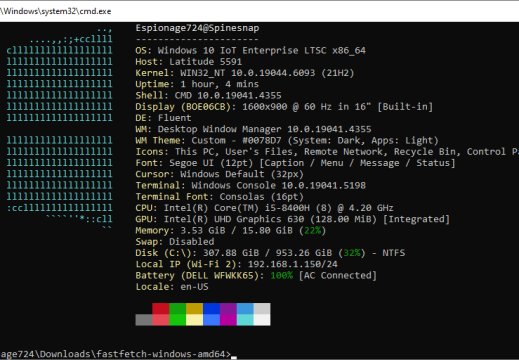The width and height of the screenshot is (519, 360).
Task: Click the dark gray color block
Action: point(144,320)
